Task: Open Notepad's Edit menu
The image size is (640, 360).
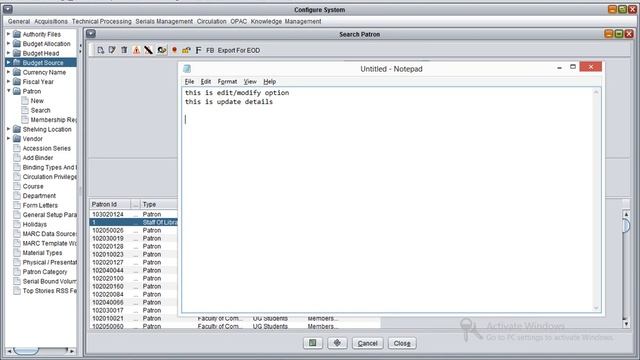Action: coord(206,82)
